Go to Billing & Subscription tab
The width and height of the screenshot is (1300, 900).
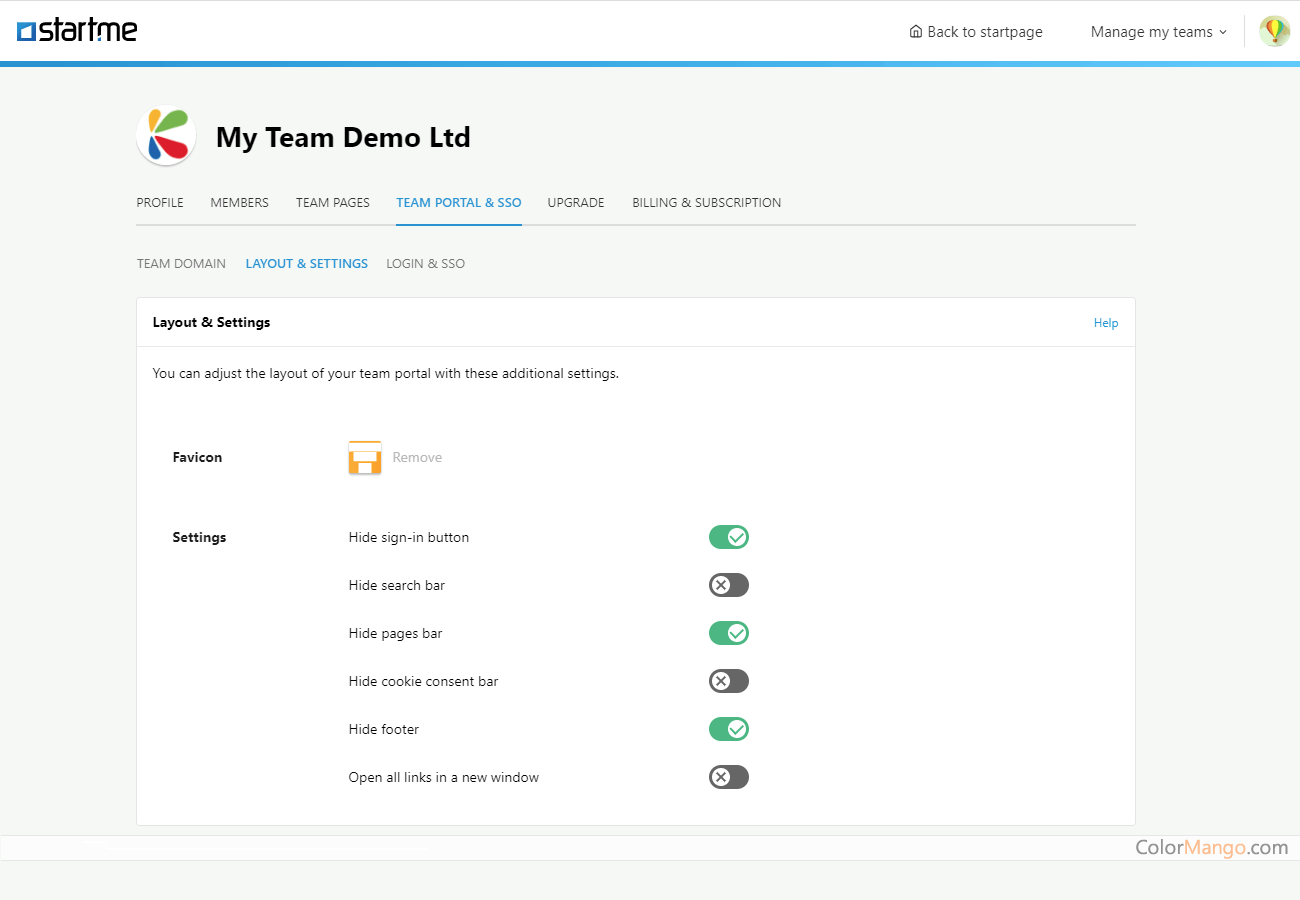click(x=706, y=202)
